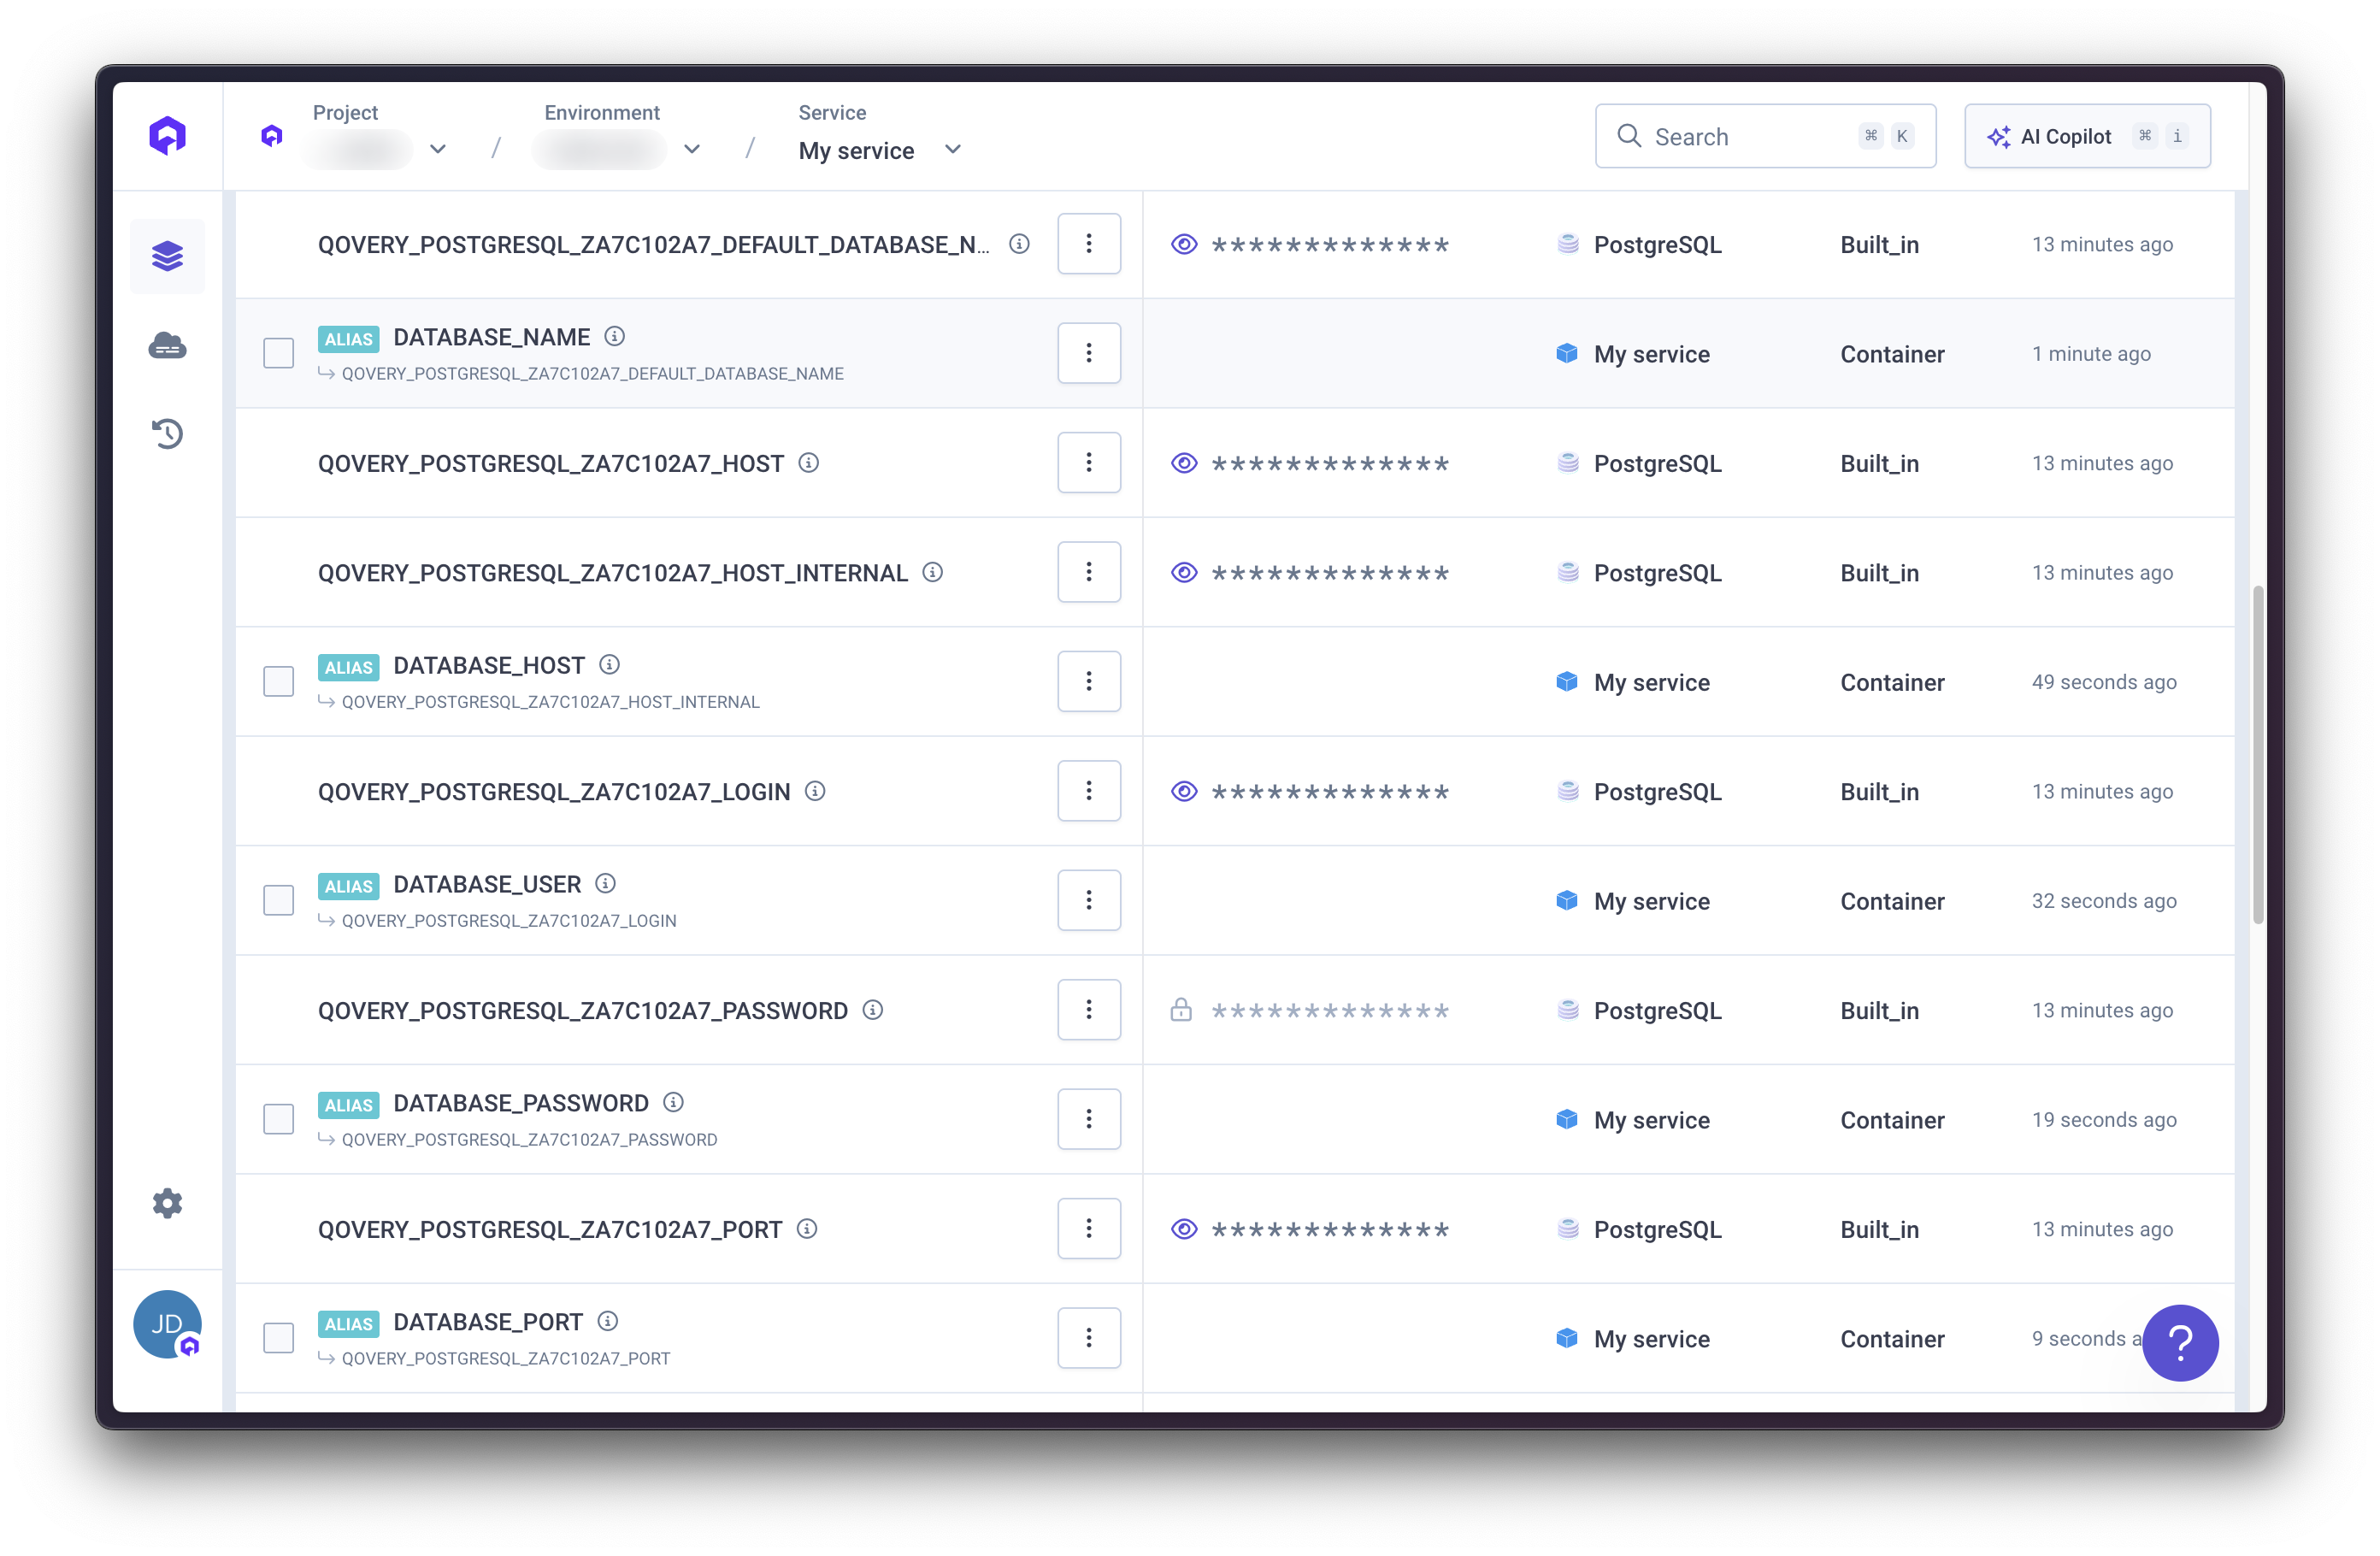
Task: Open three-dot menu for QOVERY_POSTGRESQL_ZA7C102A7_LOGIN row
Action: (x=1089, y=791)
